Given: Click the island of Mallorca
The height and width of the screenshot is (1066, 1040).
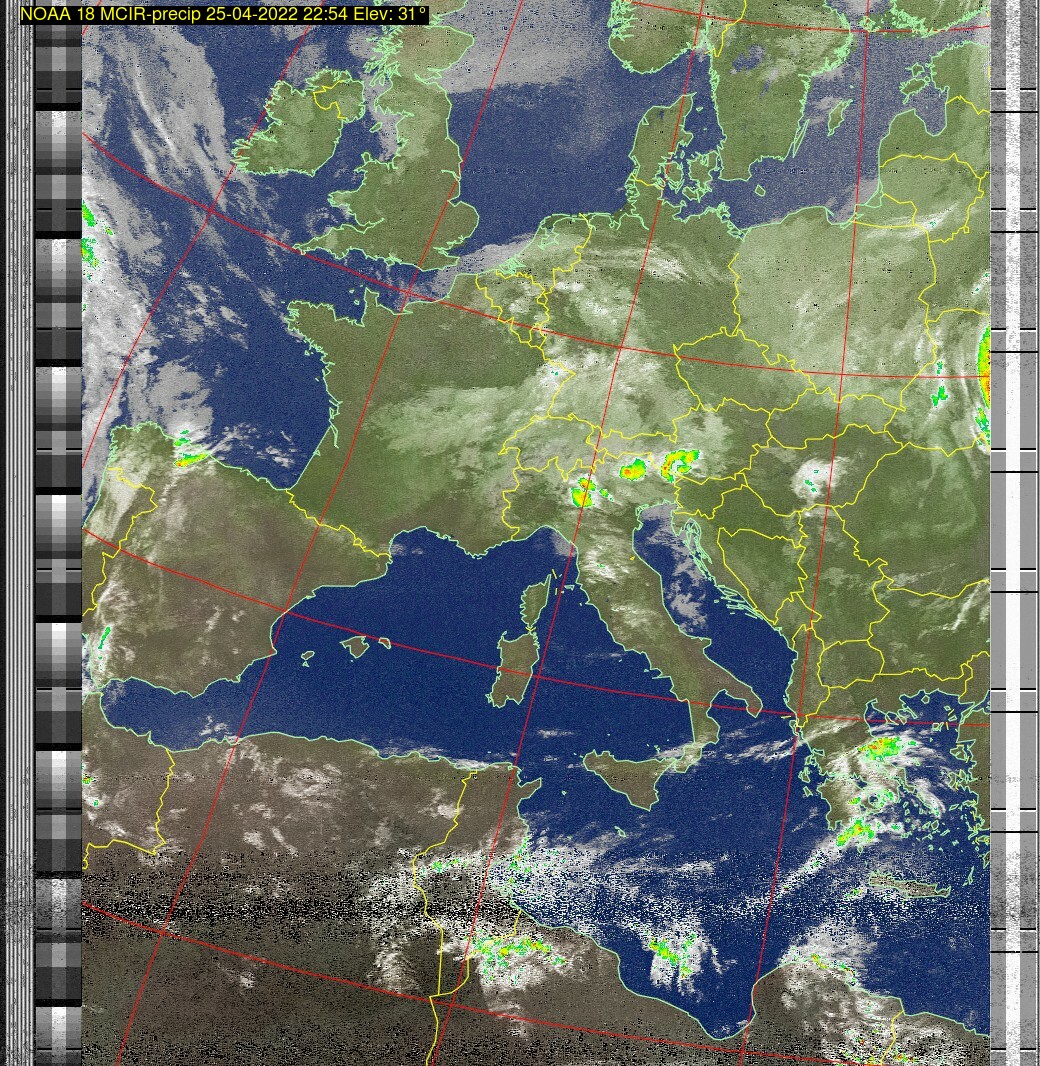Looking at the screenshot, I should click(355, 647).
